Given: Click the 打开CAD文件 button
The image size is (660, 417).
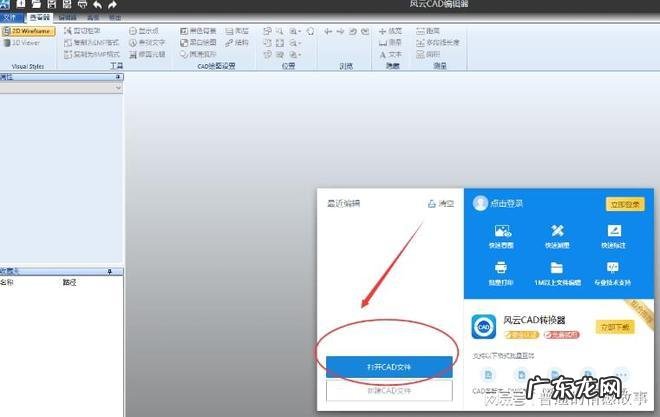Looking at the screenshot, I should 389,367.
